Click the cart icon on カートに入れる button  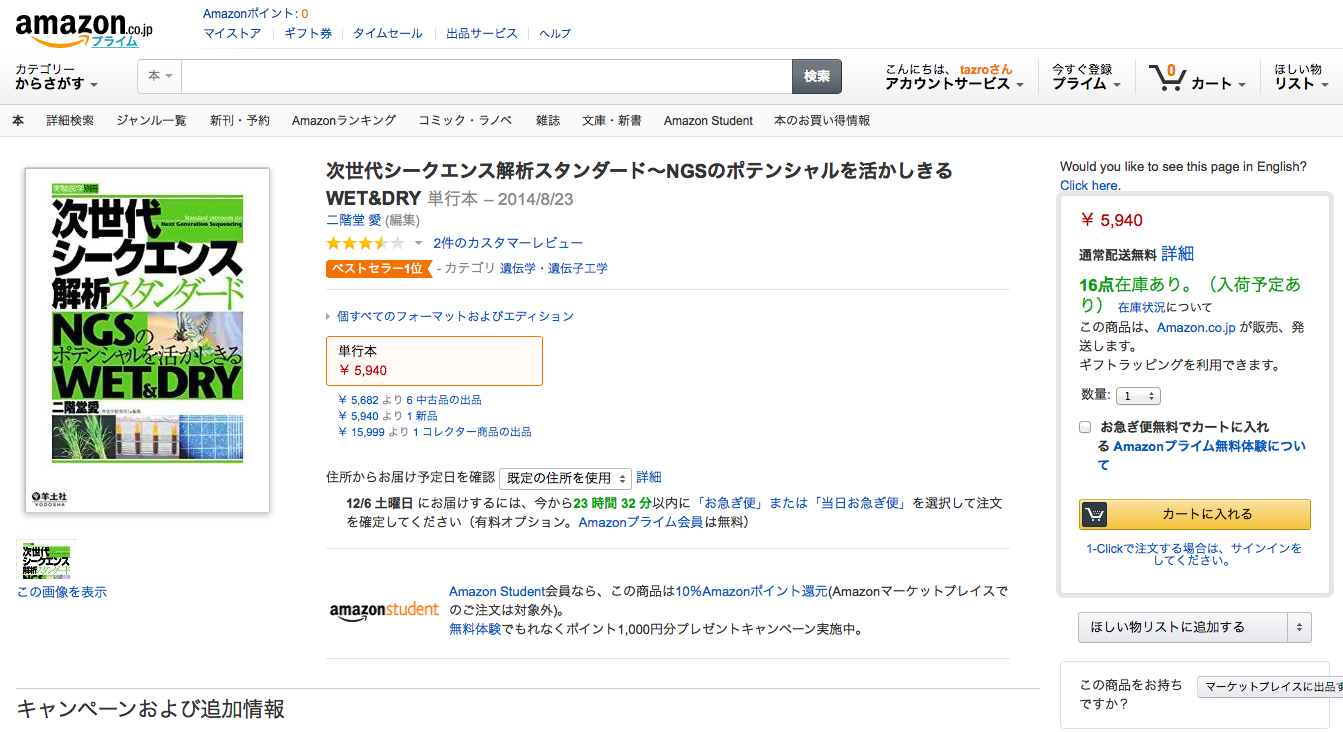[1095, 514]
